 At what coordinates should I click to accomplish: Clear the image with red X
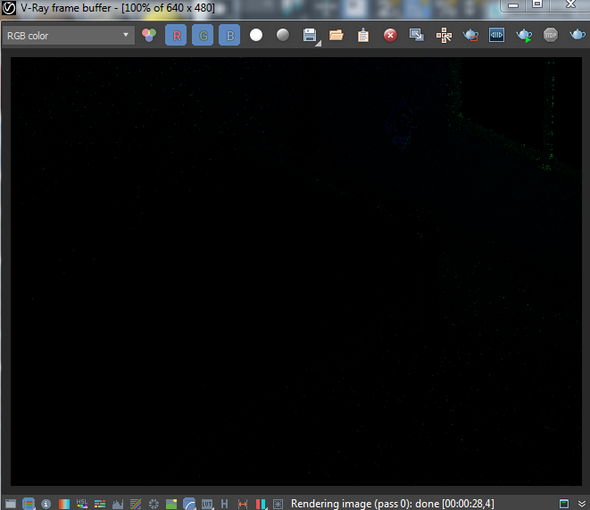click(390, 35)
